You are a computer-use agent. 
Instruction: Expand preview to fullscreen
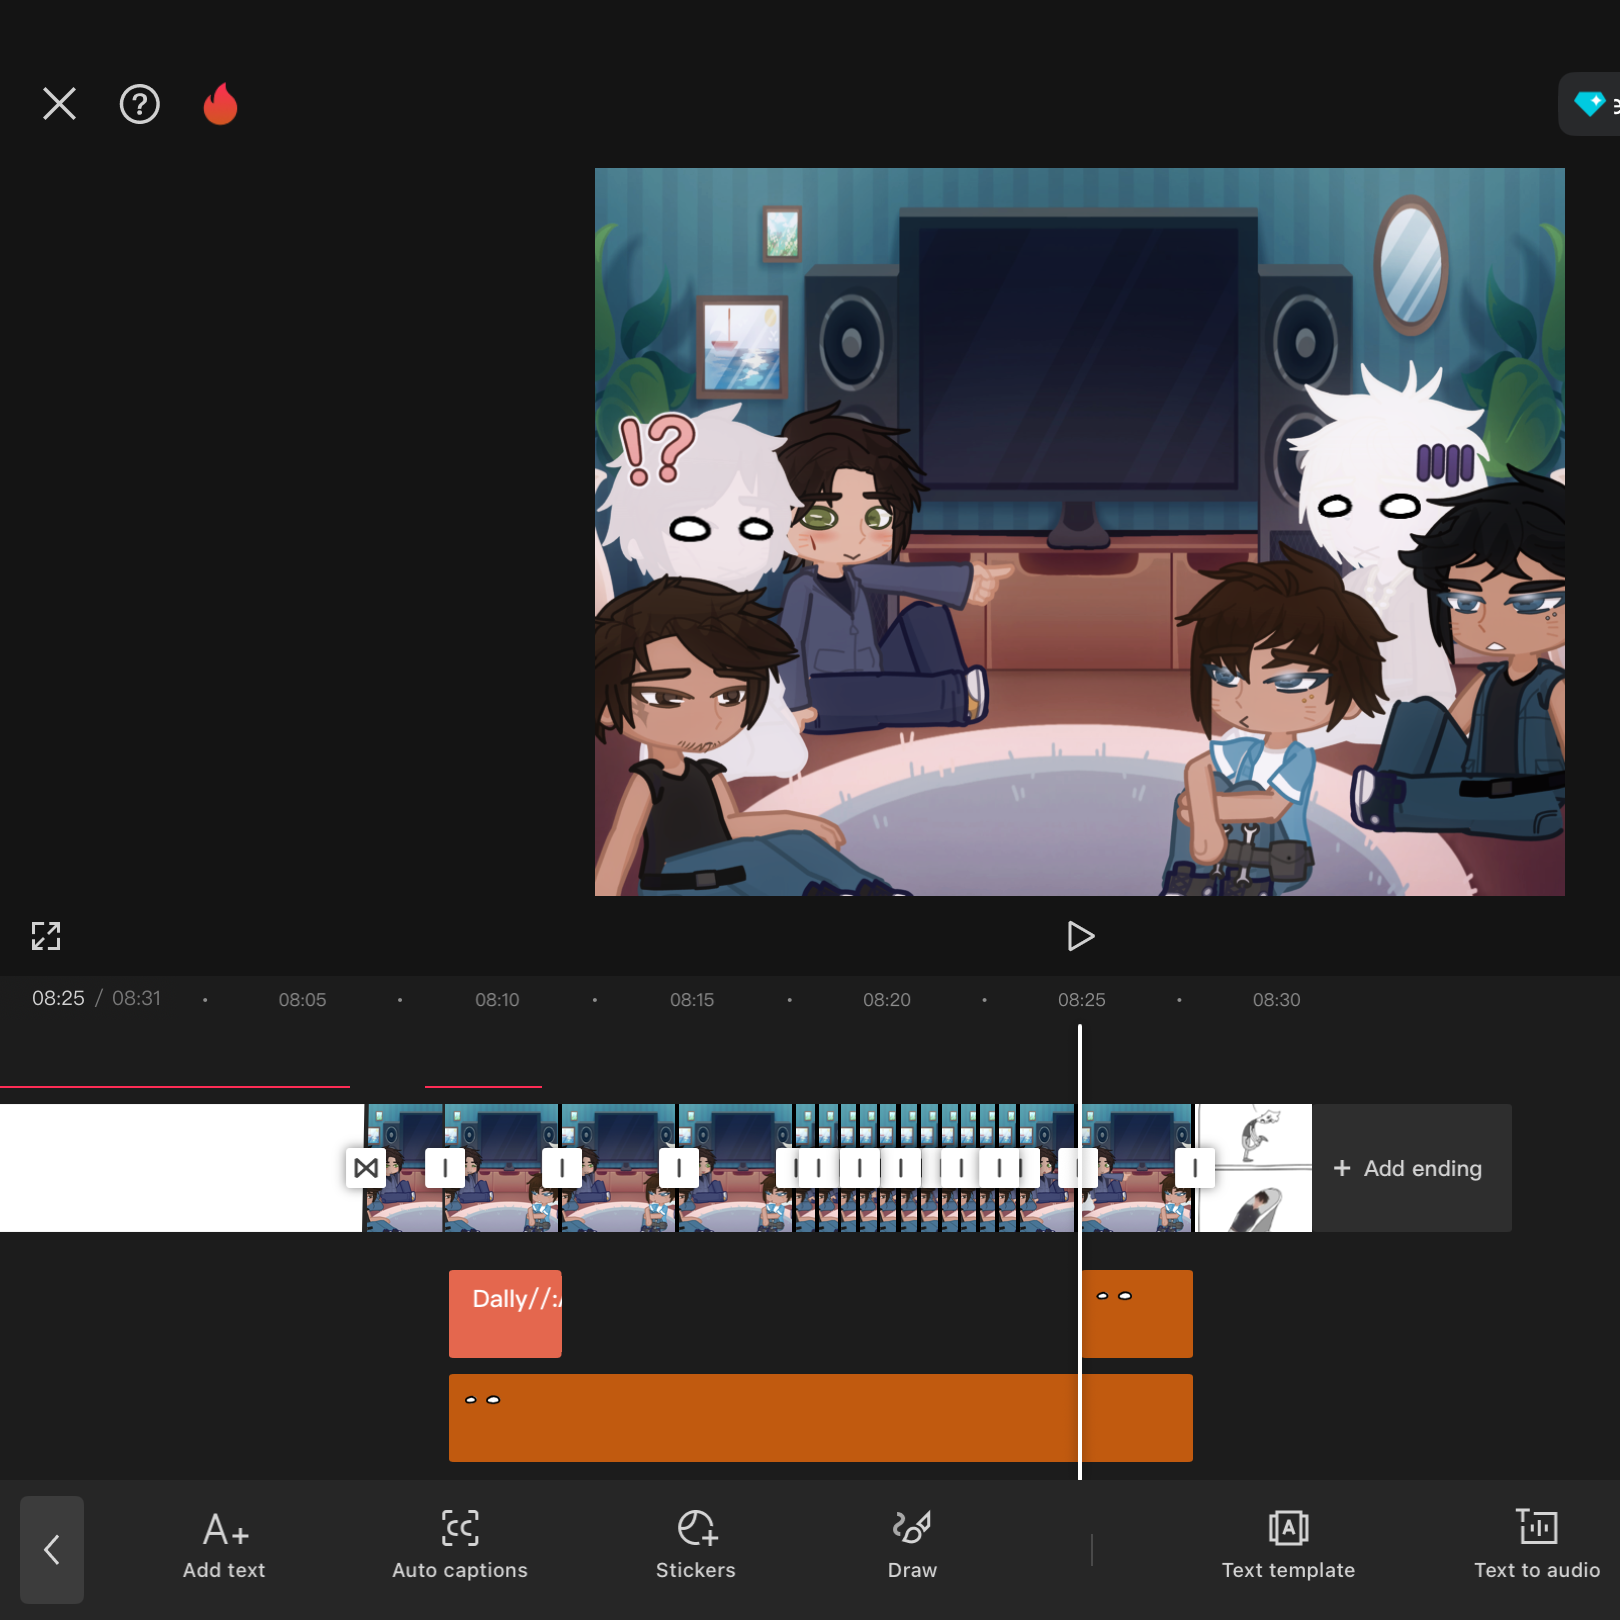pyautogui.click(x=46, y=936)
